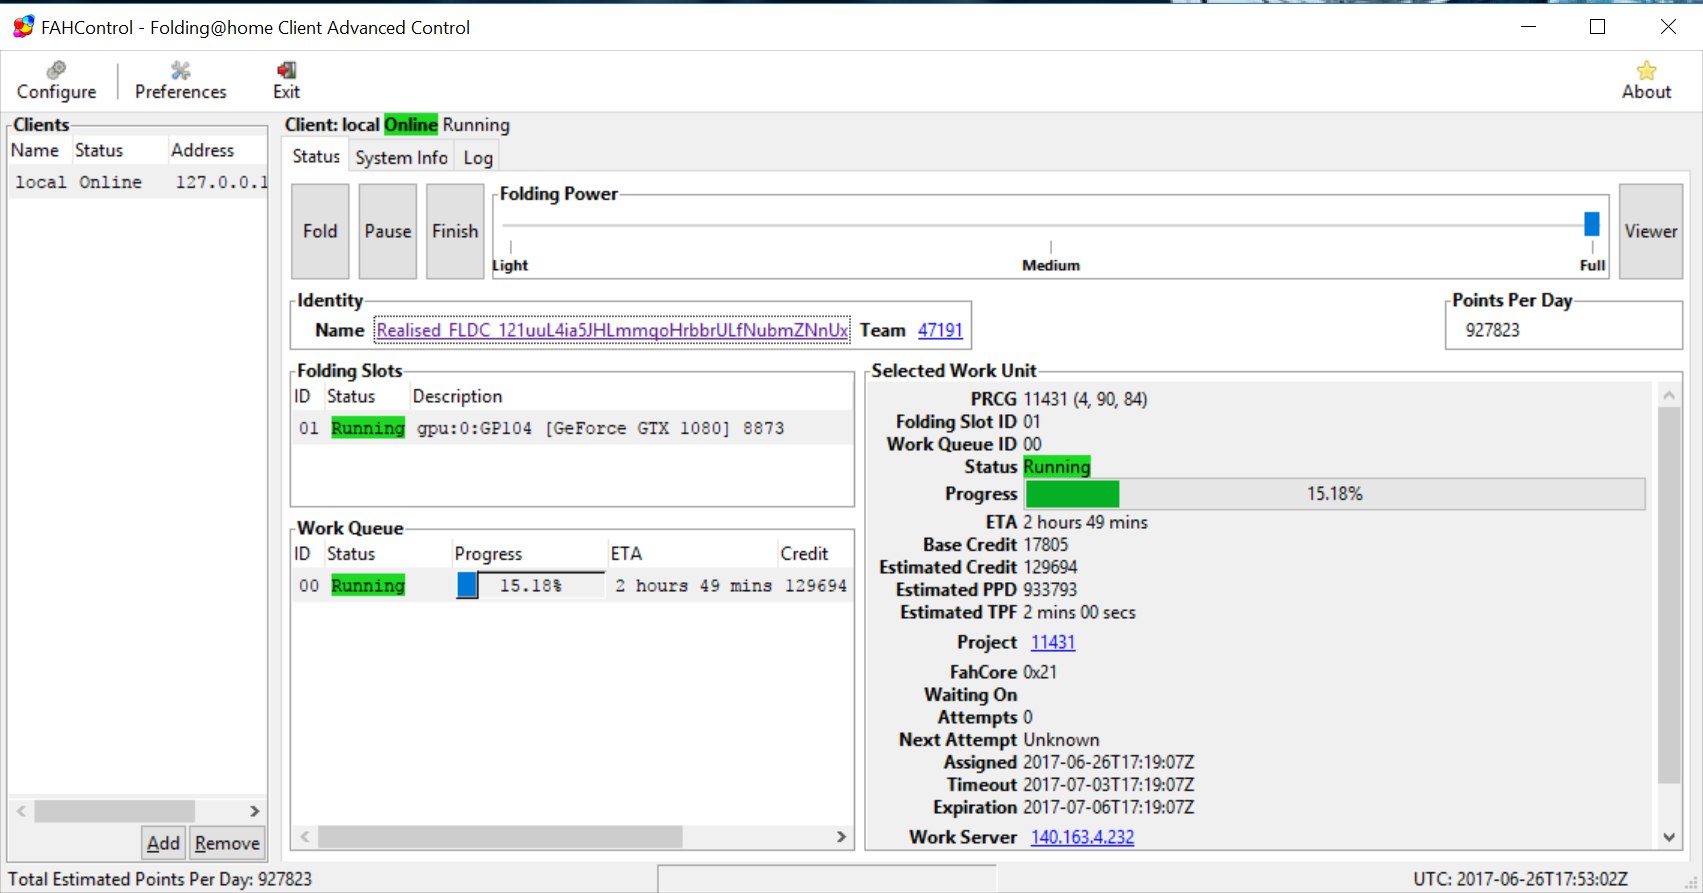Click the Clients list horizontal scrollbar thumb
This screenshot has height=893, width=1703.
[115, 811]
